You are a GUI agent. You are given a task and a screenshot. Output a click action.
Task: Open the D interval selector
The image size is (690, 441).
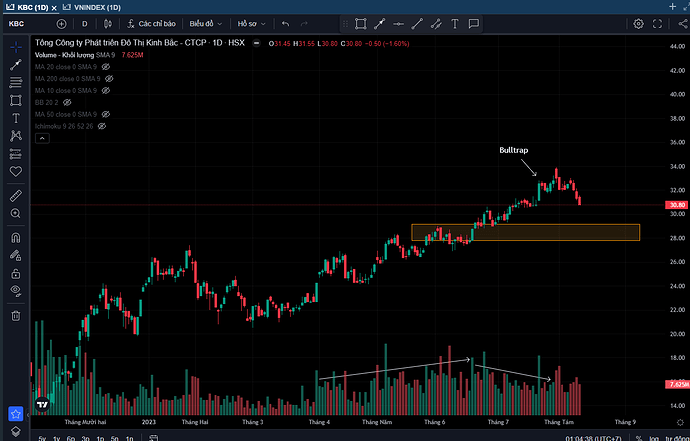84,24
